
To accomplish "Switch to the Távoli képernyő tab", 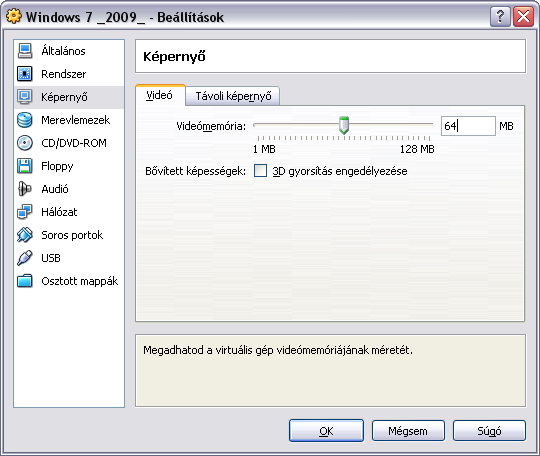I will [233, 96].
